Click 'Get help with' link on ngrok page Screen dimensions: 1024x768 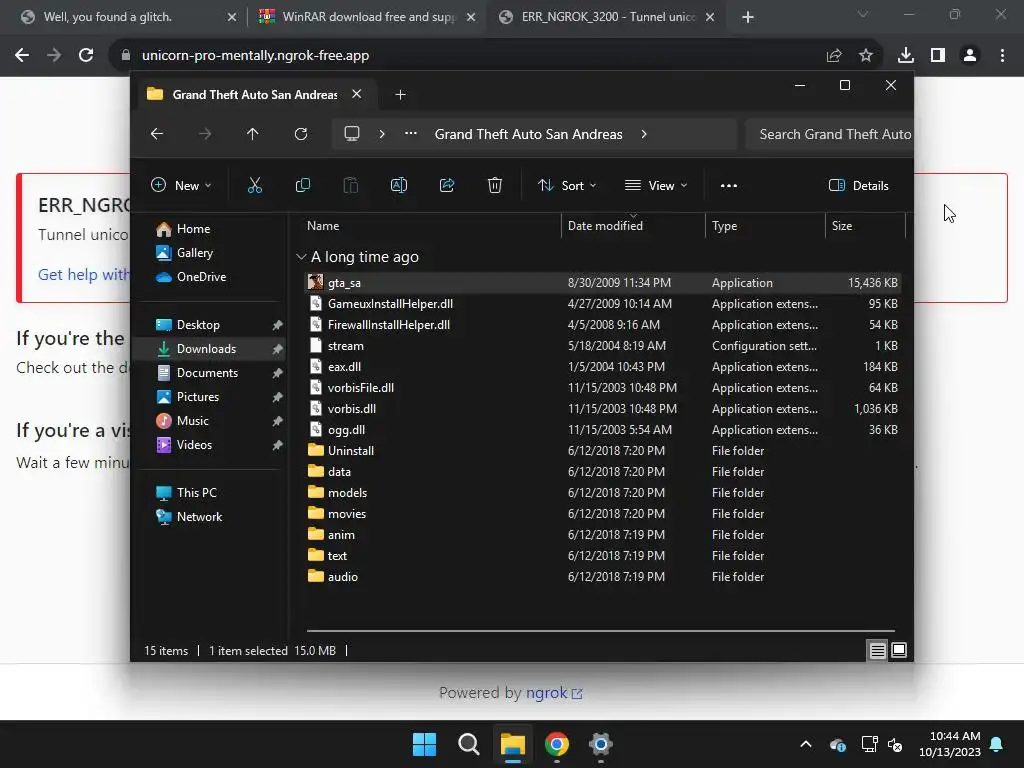pos(84,274)
